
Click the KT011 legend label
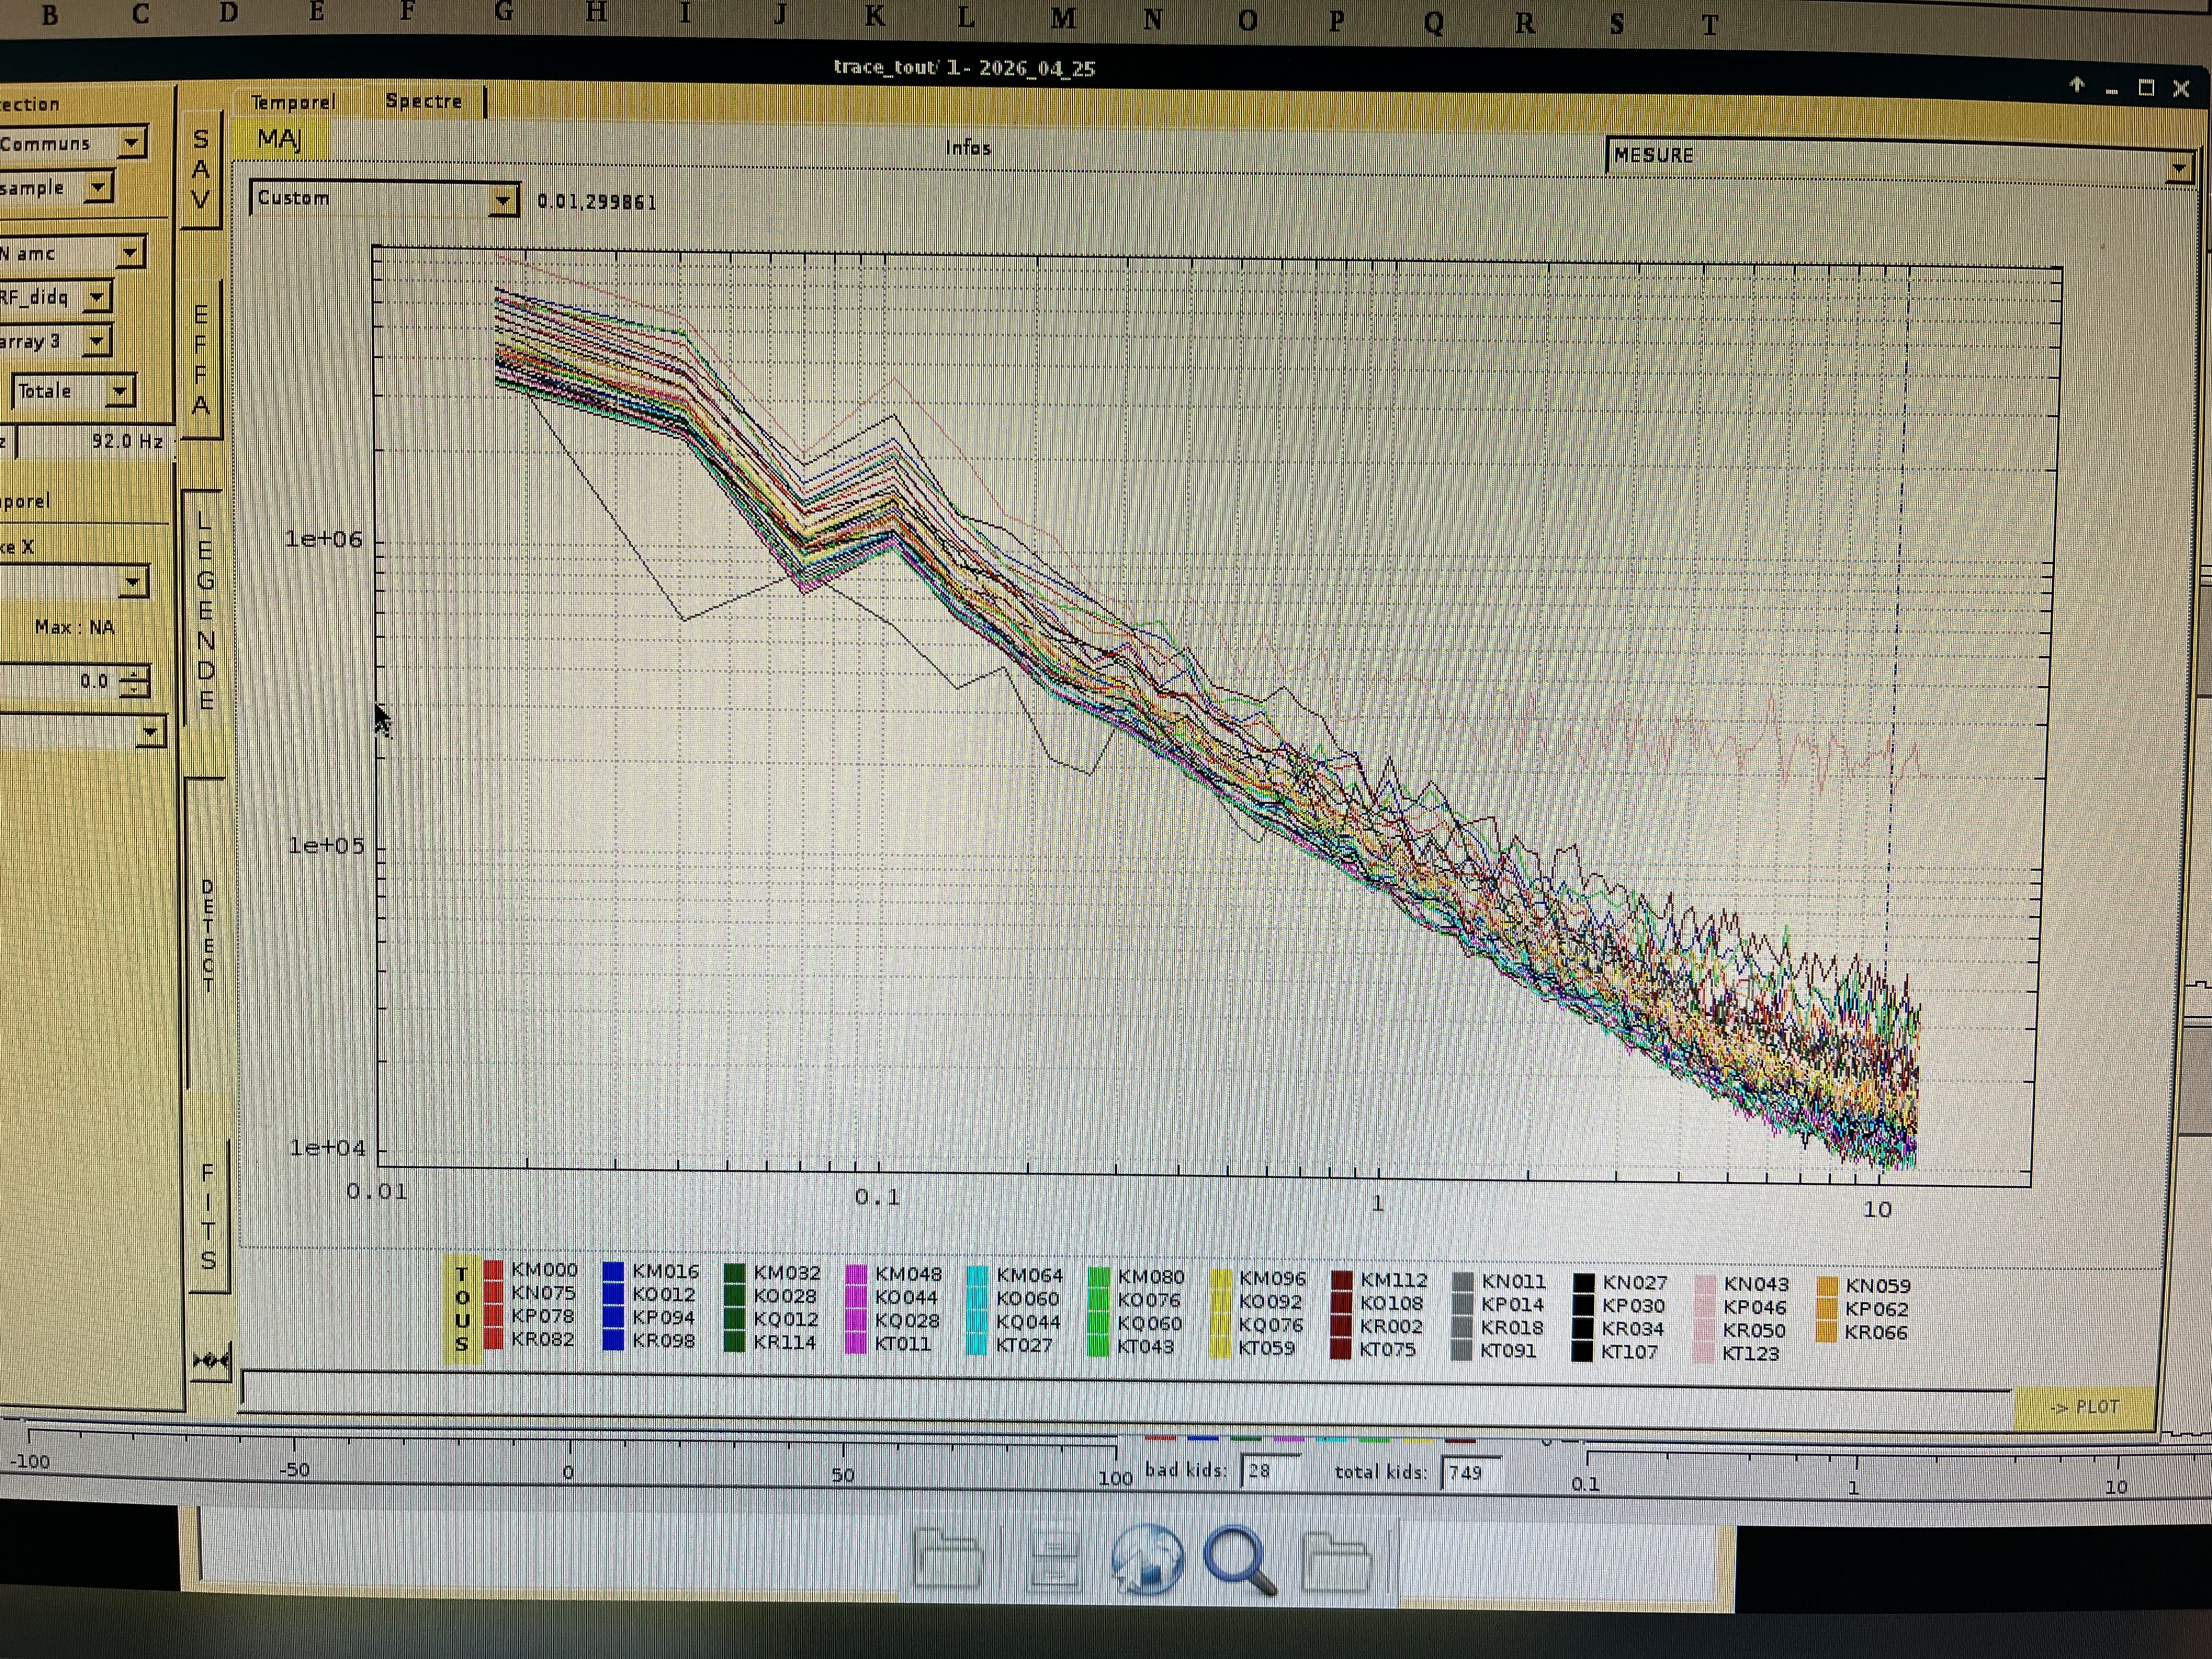[x=903, y=1344]
